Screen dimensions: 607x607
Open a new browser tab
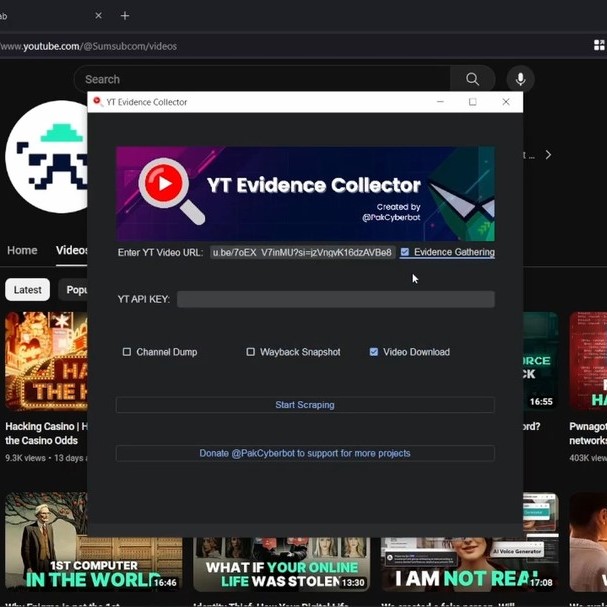point(125,16)
